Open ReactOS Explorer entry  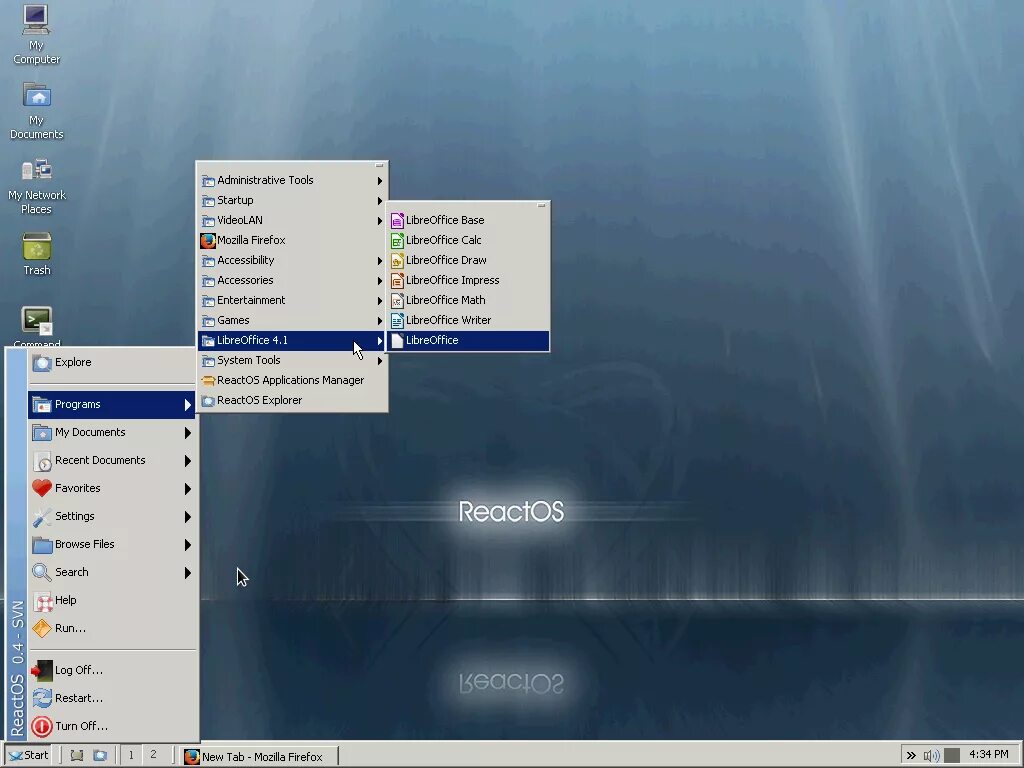click(292, 400)
